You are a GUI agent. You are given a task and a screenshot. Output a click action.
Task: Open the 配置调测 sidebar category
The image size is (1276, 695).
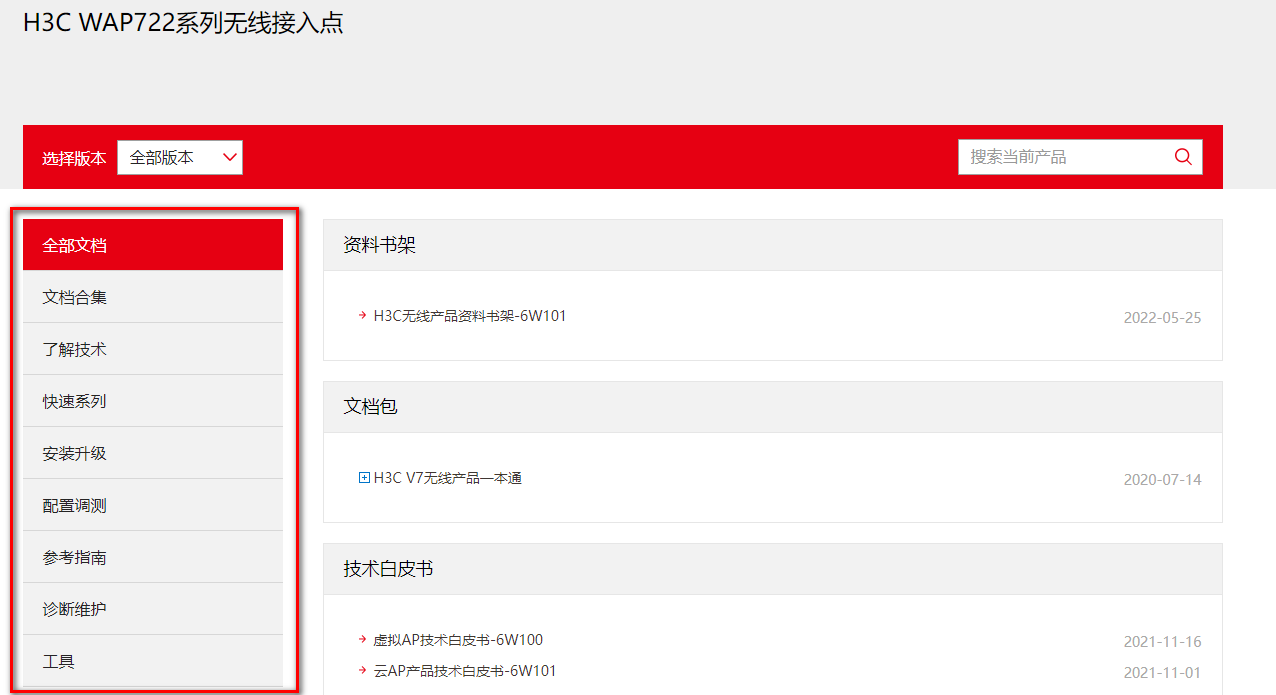coord(153,505)
